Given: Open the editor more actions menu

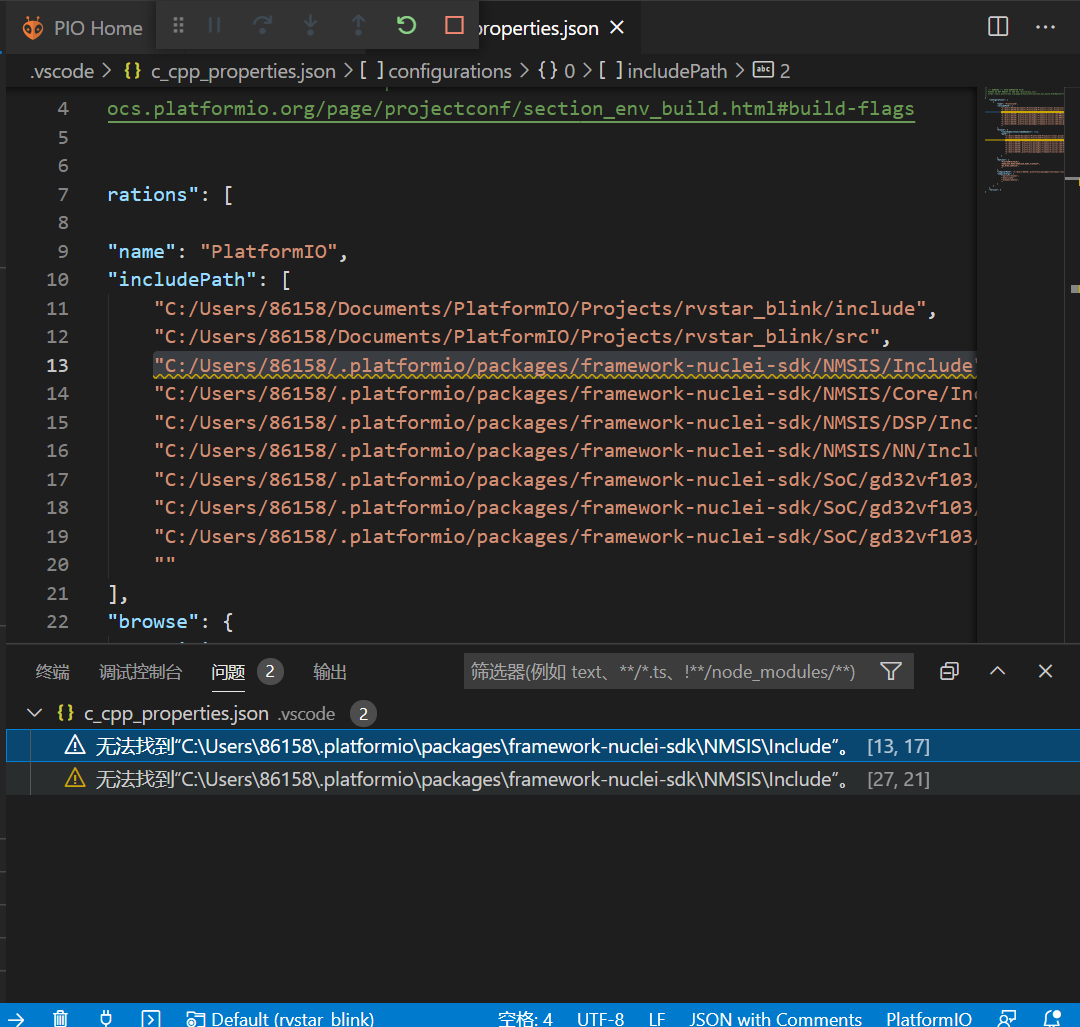Looking at the screenshot, I should (1046, 27).
